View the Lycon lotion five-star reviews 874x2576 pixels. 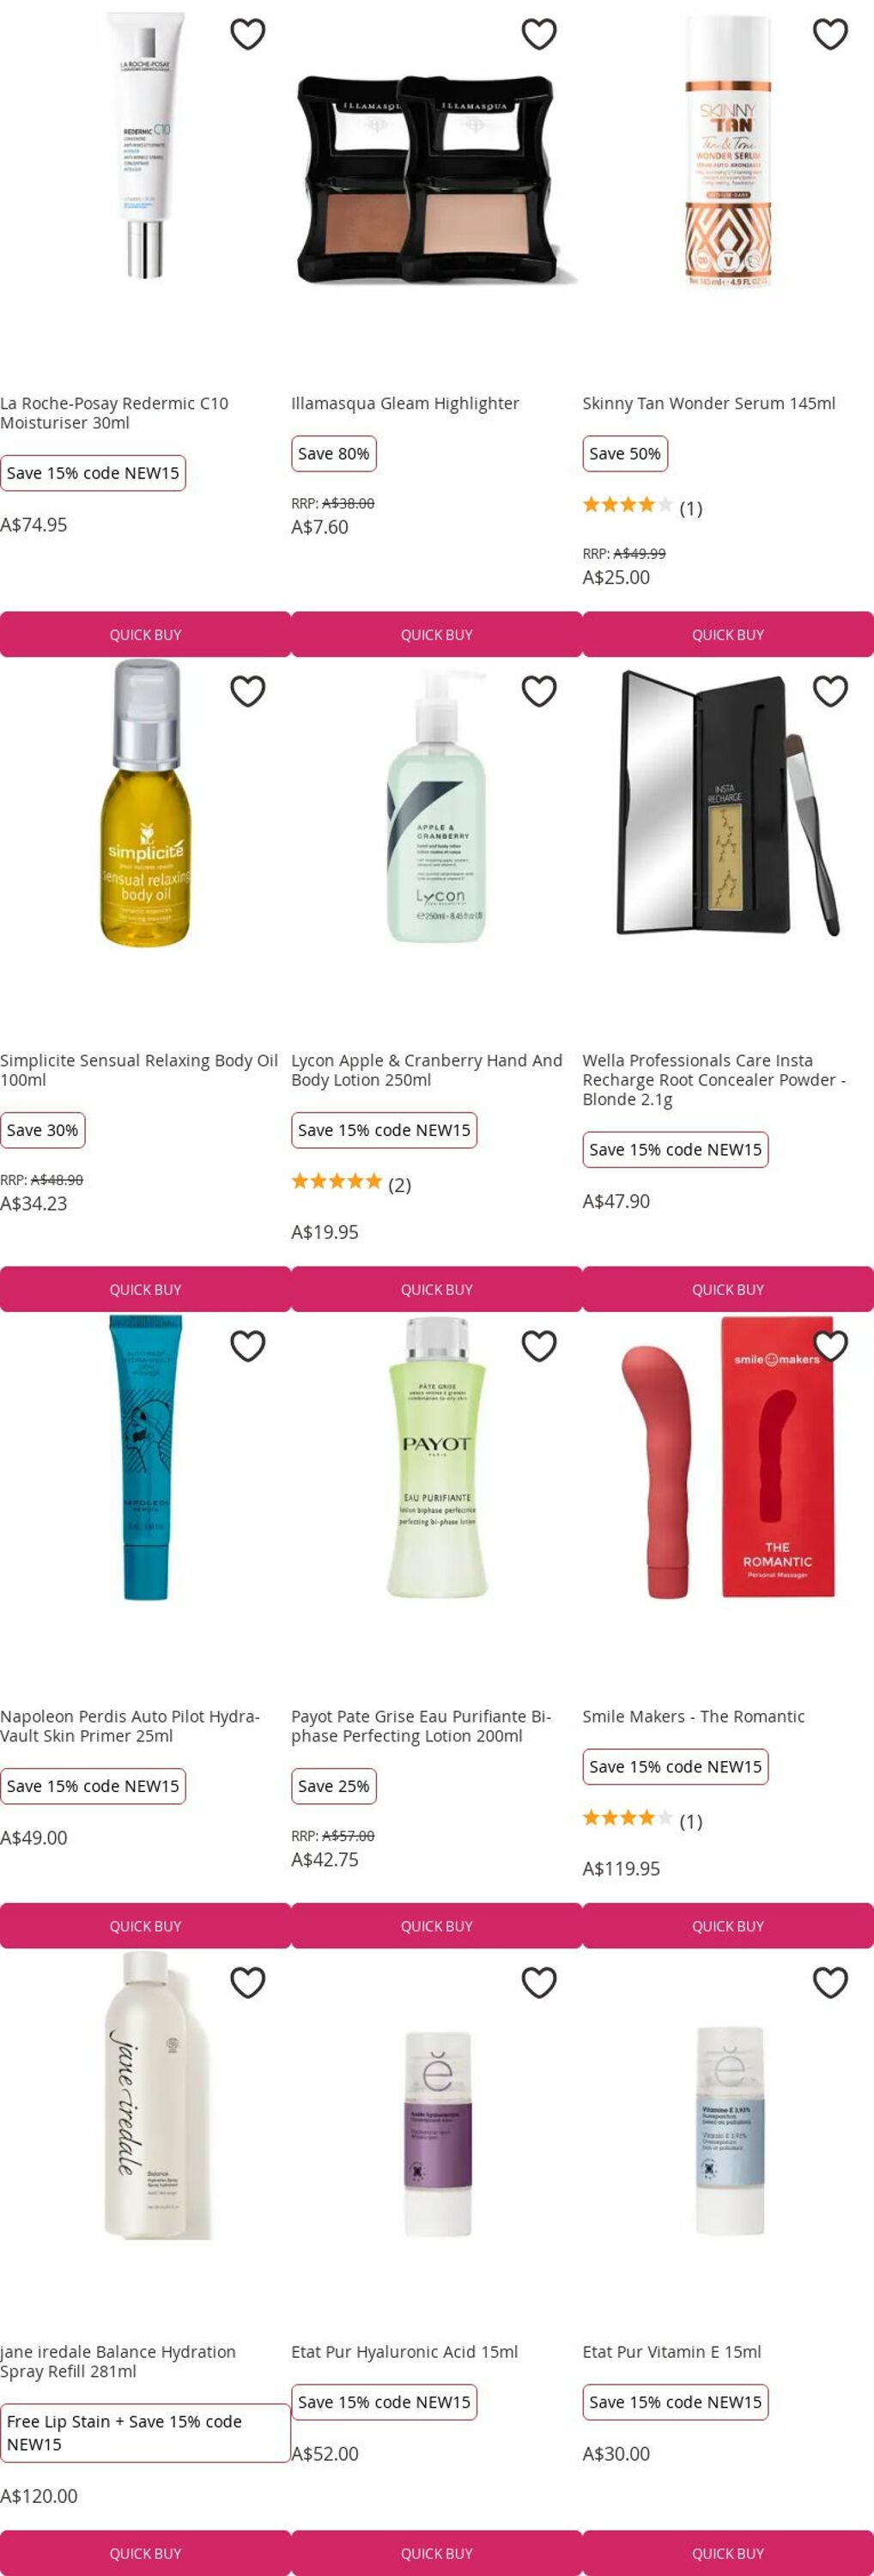pos(351,1183)
